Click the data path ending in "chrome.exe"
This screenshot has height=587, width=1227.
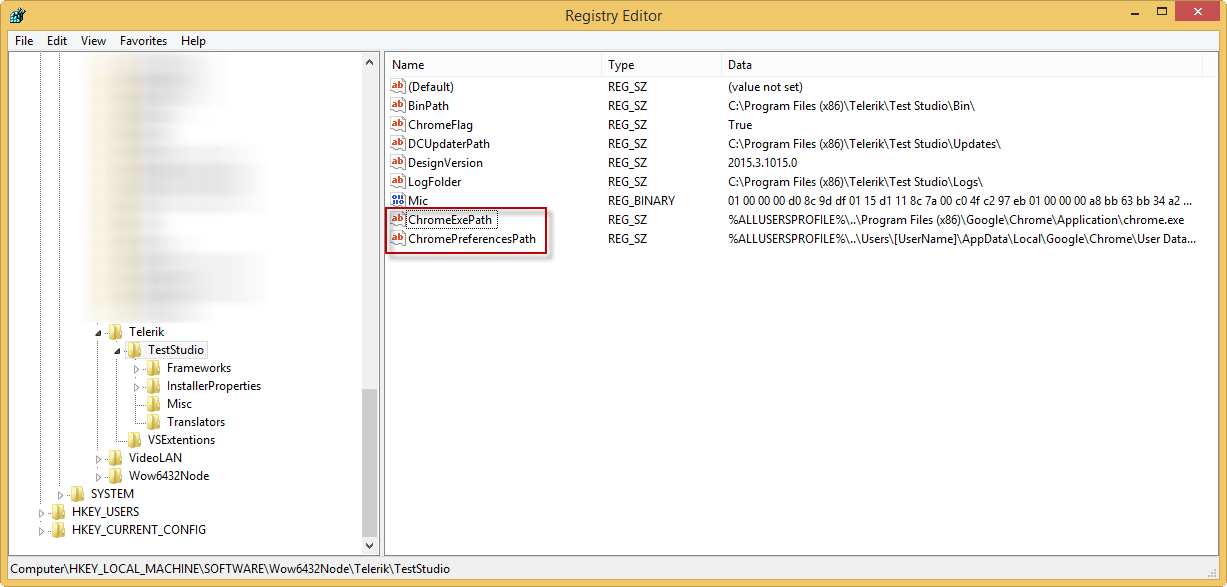coord(956,220)
